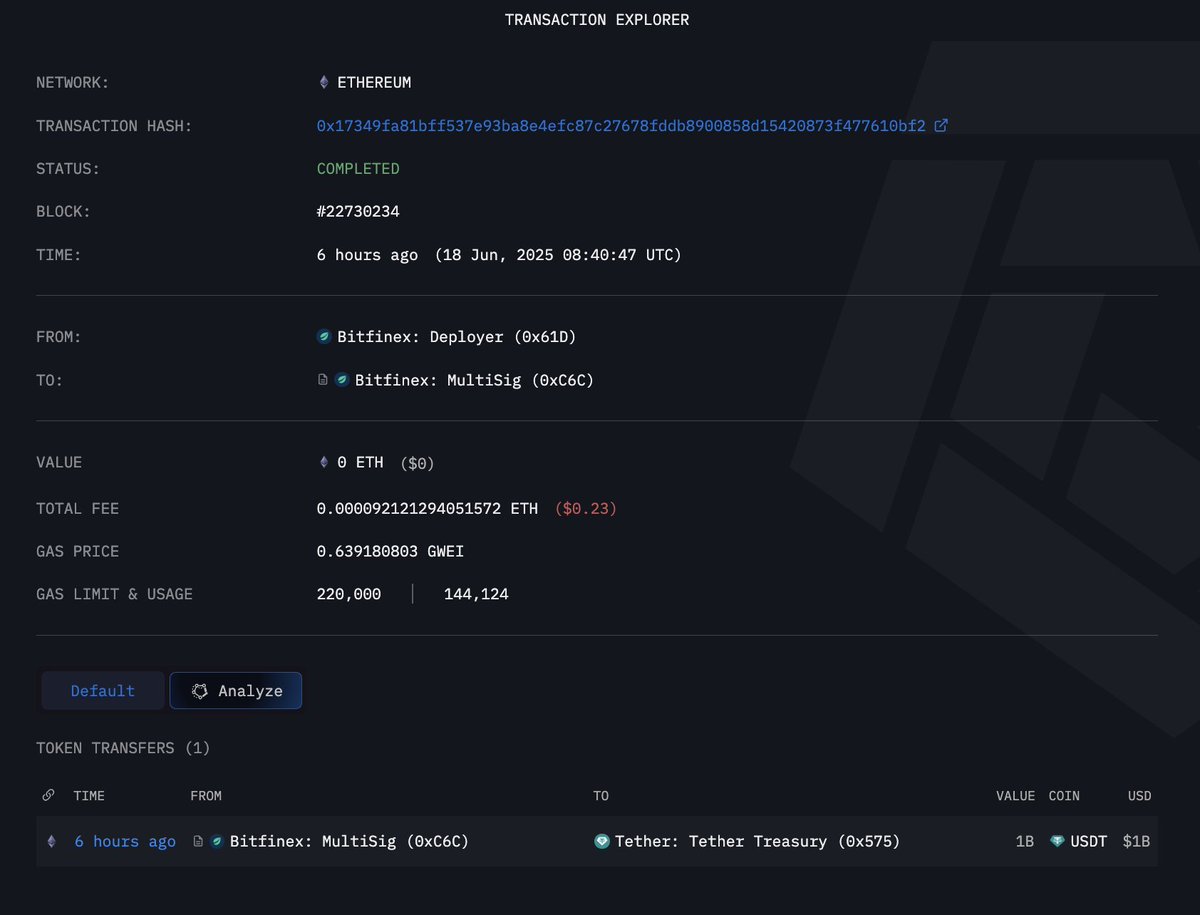Sort by the USD column header
Screen dimensions: 1200x915
click(1139, 796)
